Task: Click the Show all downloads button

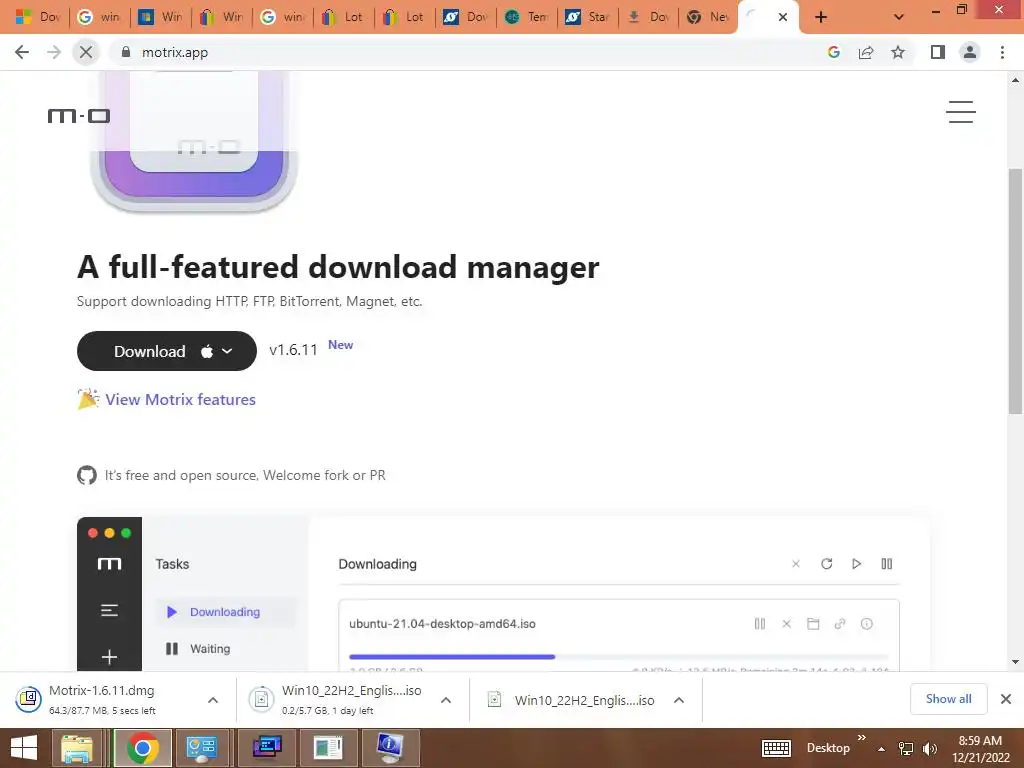Action: pyautogui.click(x=948, y=699)
